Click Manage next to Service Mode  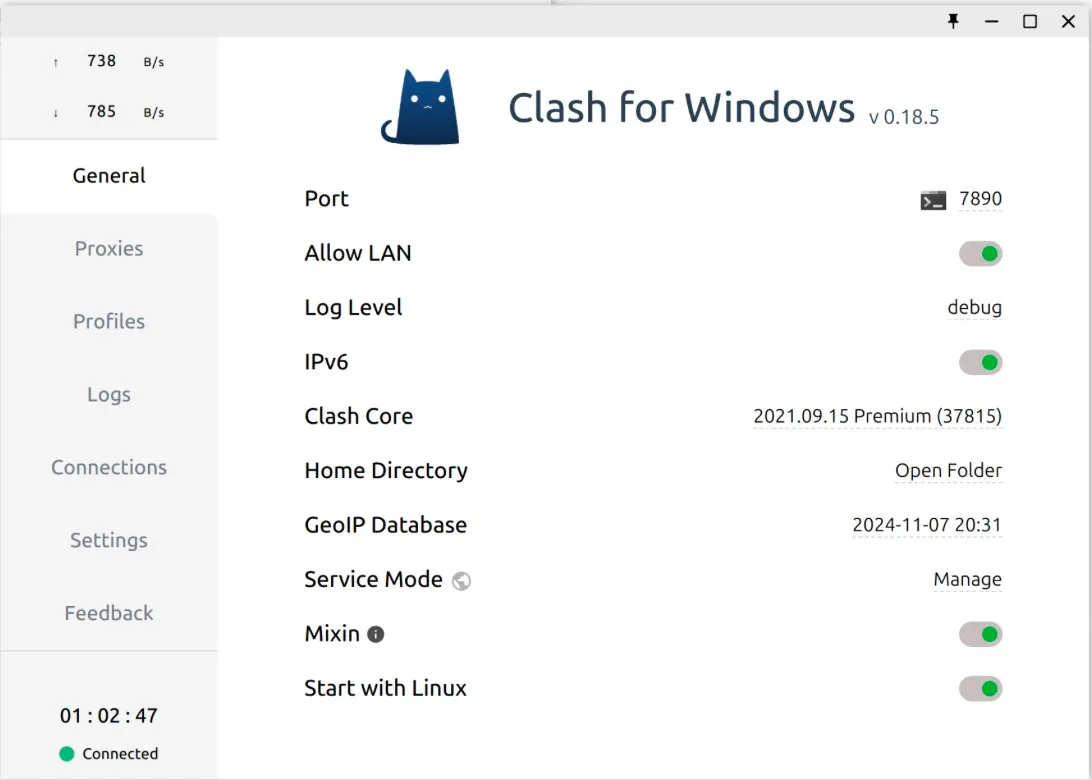pyautogui.click(x=967, y=579)
